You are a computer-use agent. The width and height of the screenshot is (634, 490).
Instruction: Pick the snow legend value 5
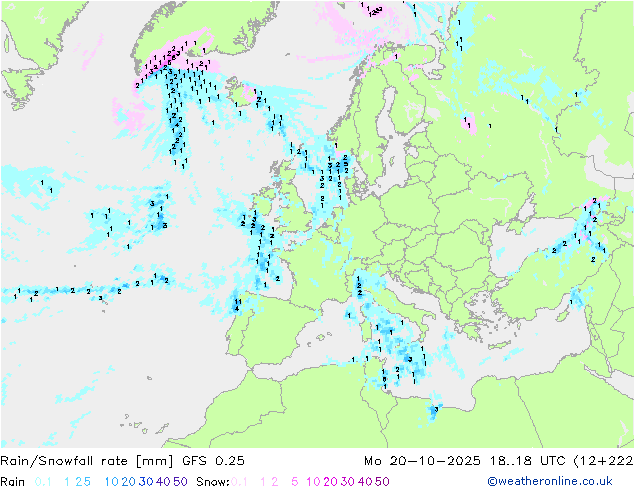click(294, 482)
